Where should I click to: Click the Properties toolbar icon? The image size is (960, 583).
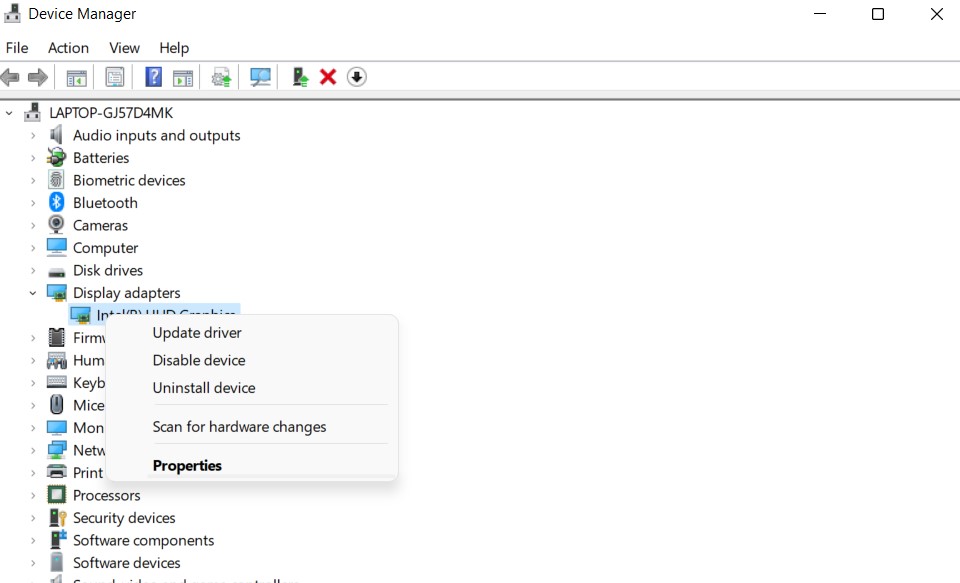[115, 77]
